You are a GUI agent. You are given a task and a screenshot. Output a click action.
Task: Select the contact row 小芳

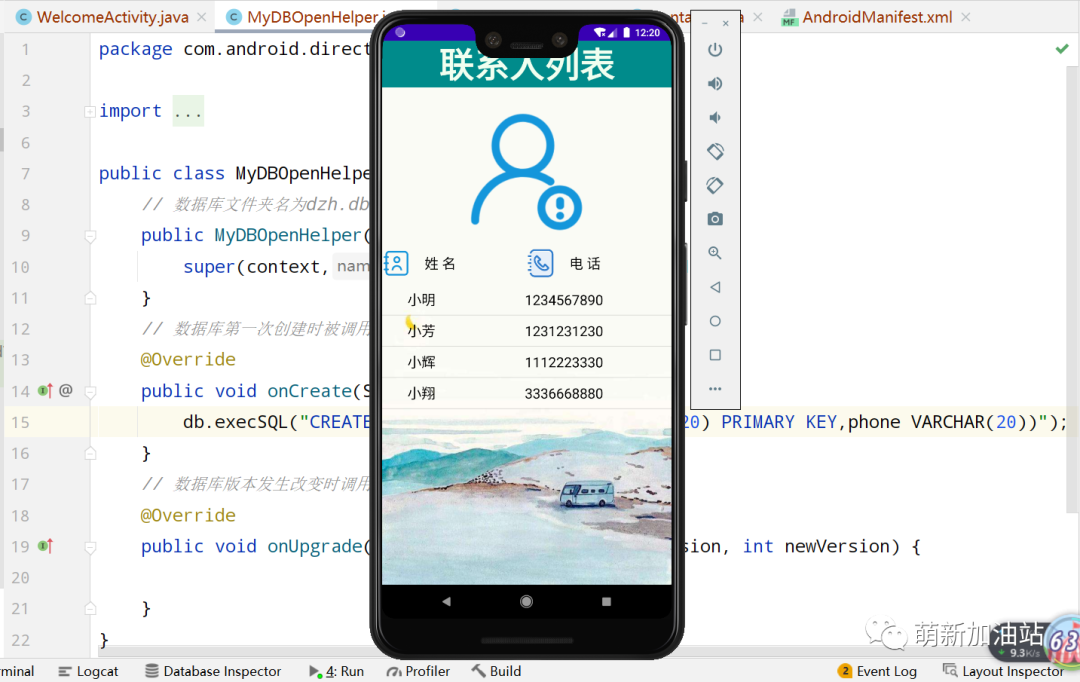[526, 331]
